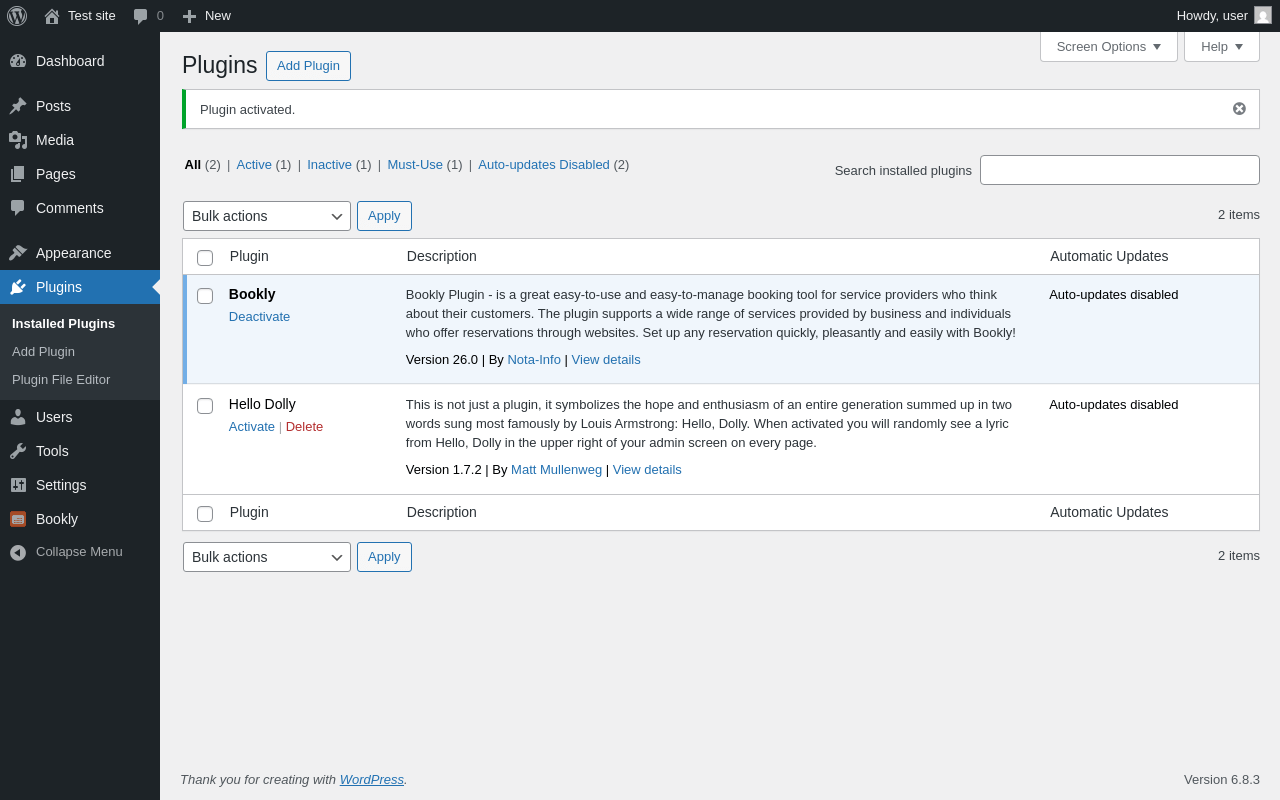Click the Add Plugin button
The image size is (1280, 800).
tap(308, 66)
